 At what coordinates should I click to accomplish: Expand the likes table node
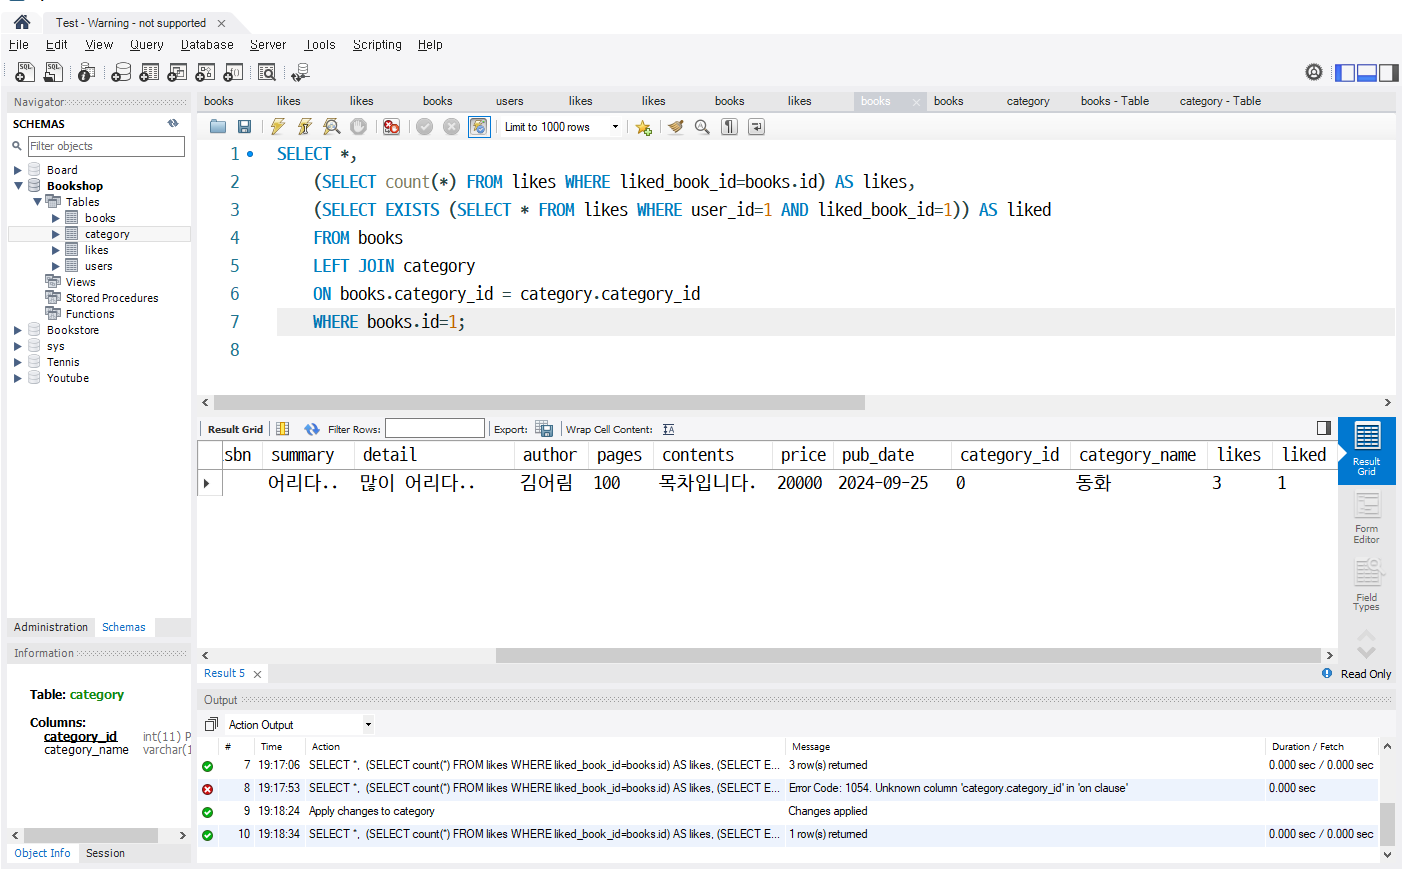[56, 250]
